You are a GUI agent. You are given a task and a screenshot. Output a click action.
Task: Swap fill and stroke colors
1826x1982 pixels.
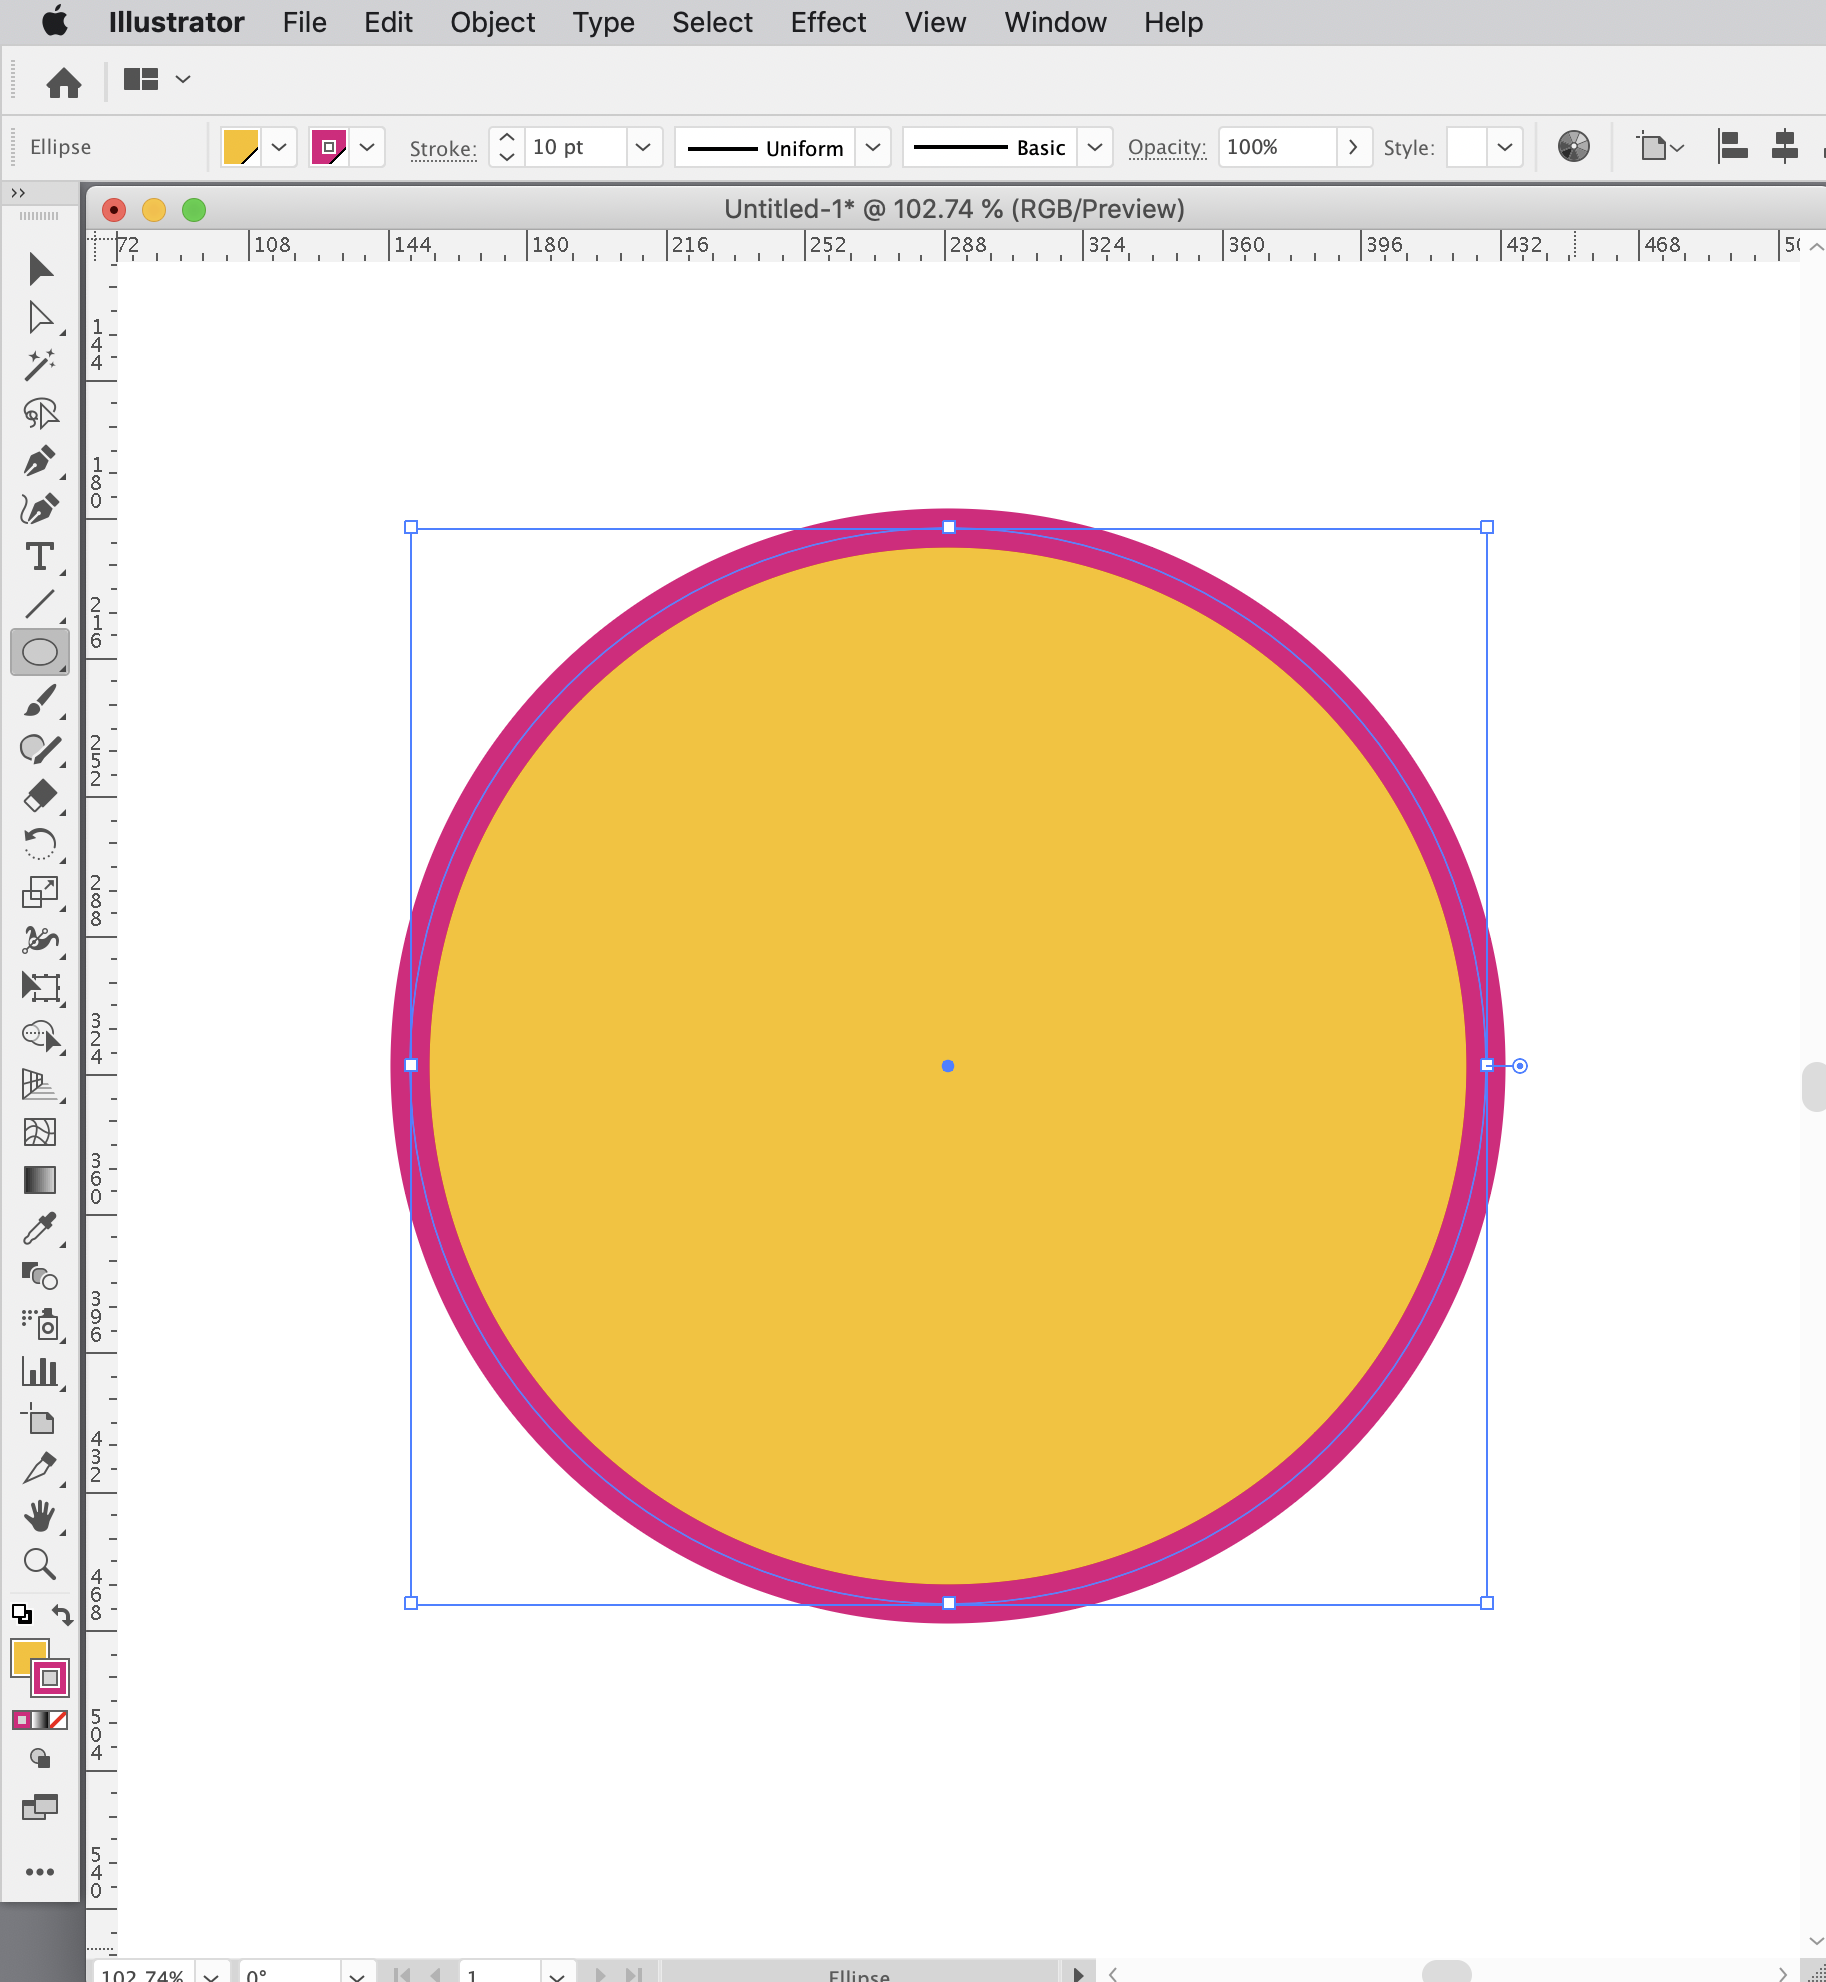click(61, 1614)
